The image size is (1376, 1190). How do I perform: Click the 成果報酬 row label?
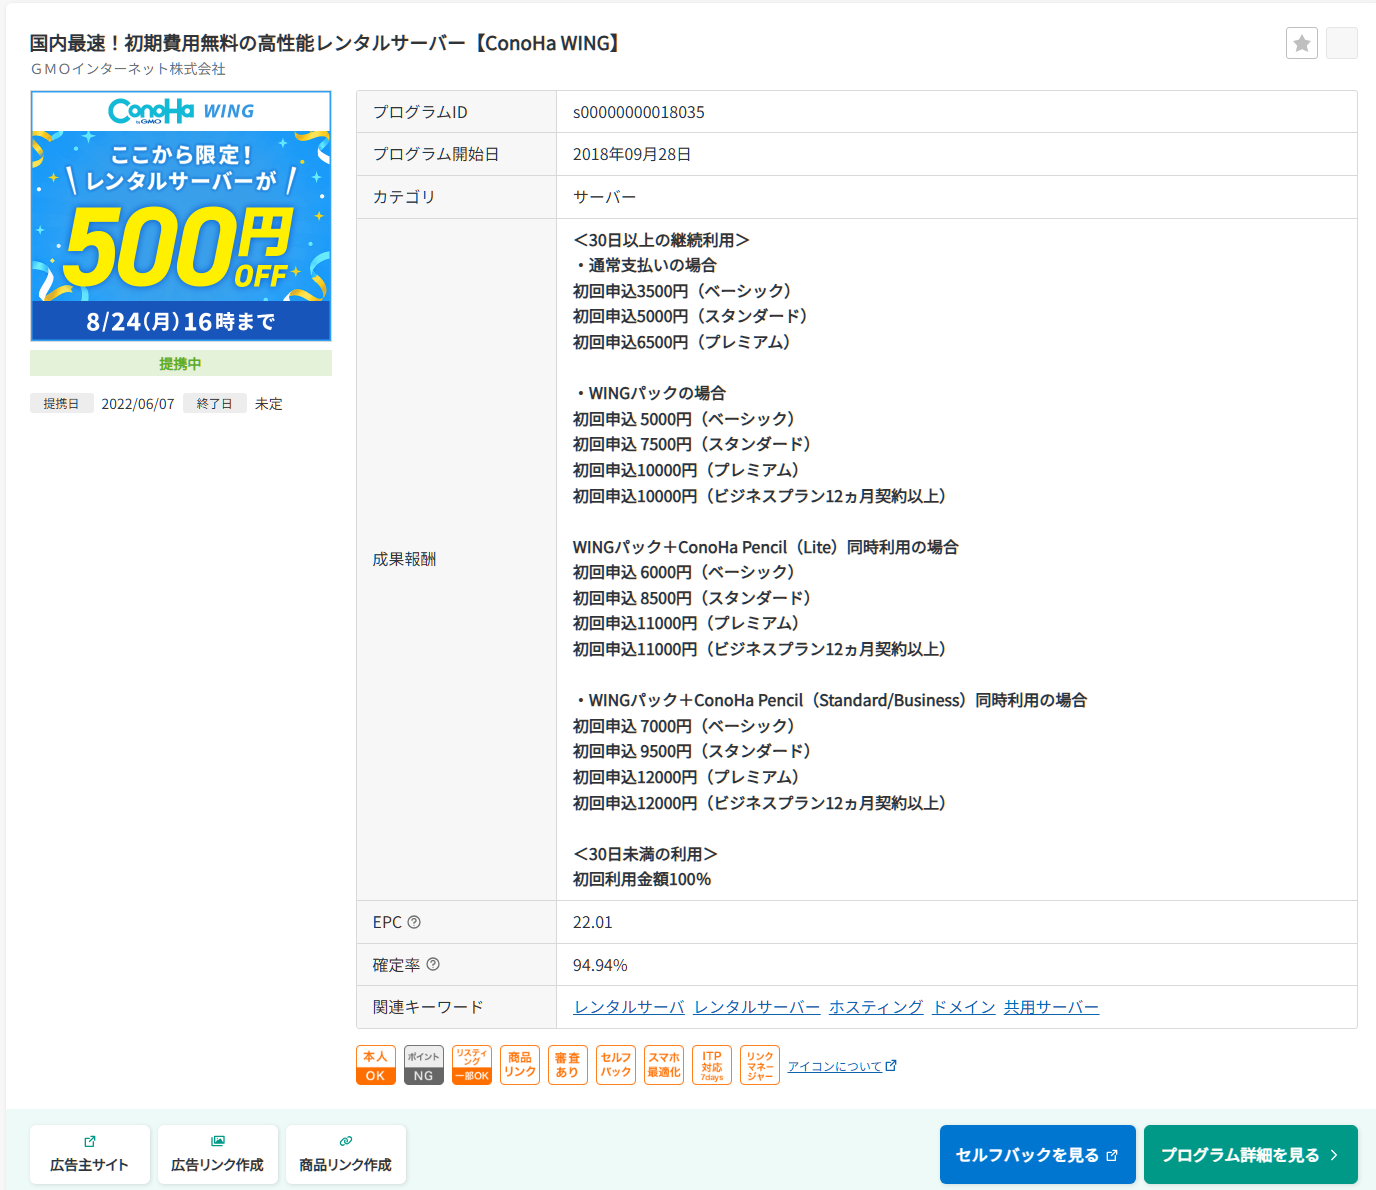(x=404, y=559)
